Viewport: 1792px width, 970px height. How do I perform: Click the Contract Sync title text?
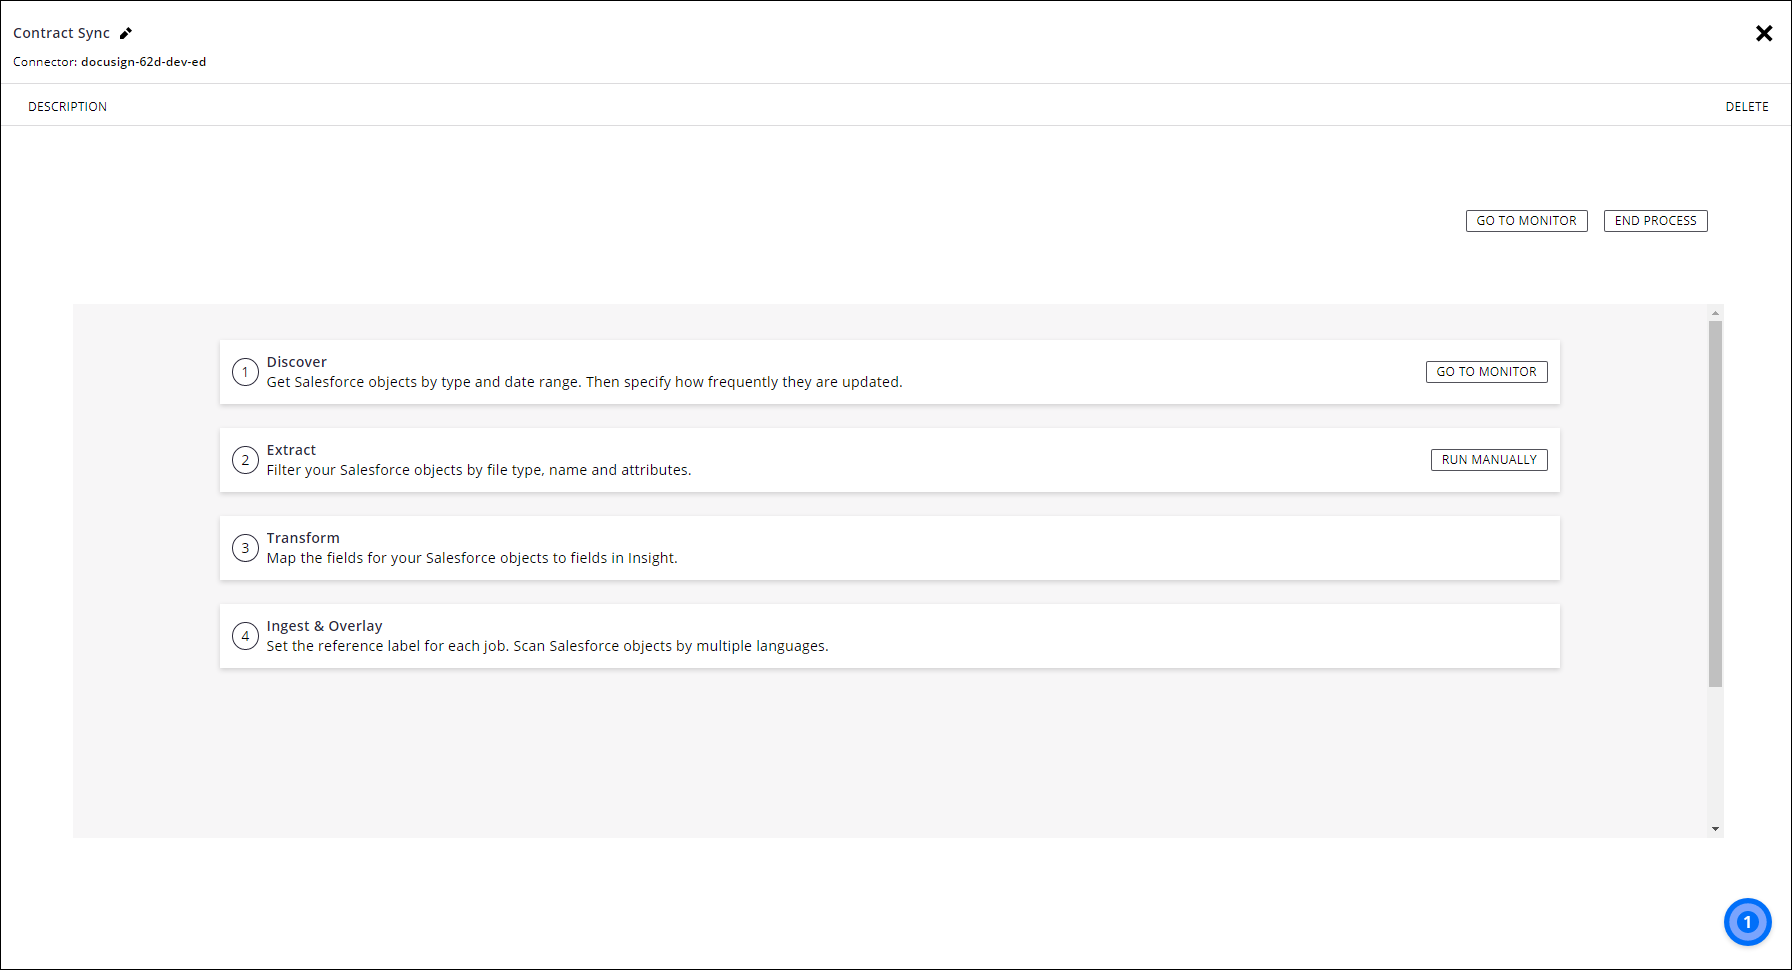[60, 32]
